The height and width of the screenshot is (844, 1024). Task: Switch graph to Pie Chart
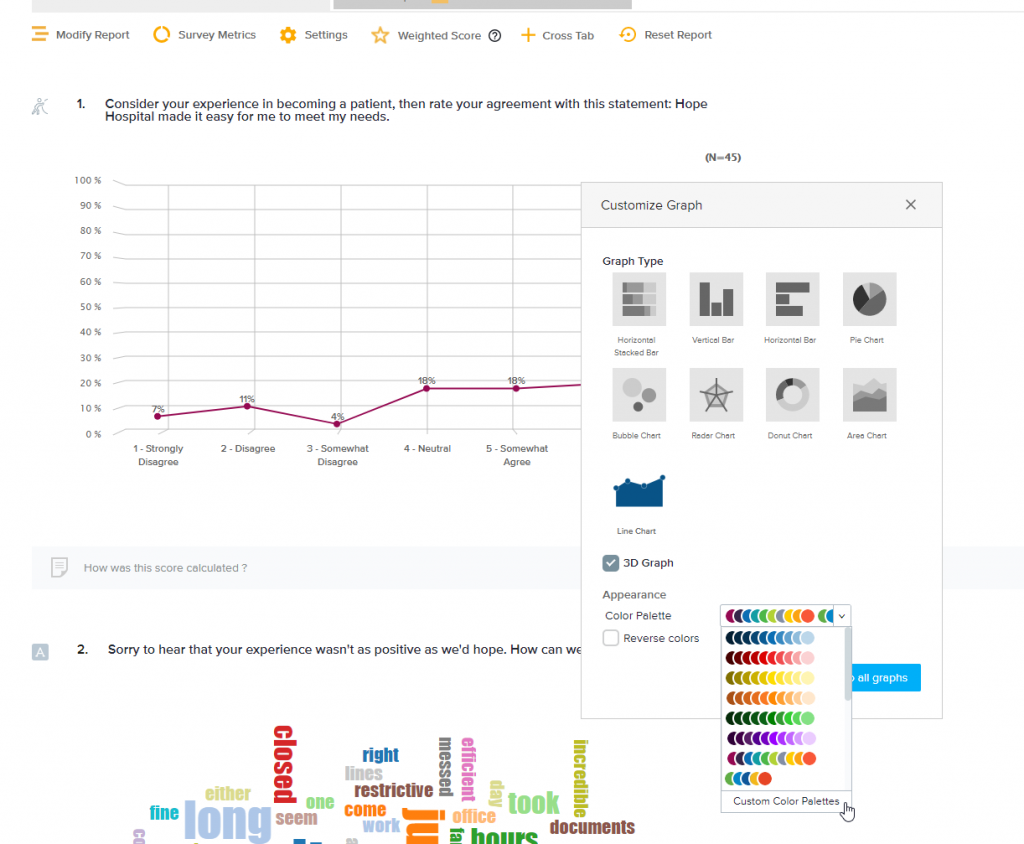pyautogui.click(x=869, y=299)
